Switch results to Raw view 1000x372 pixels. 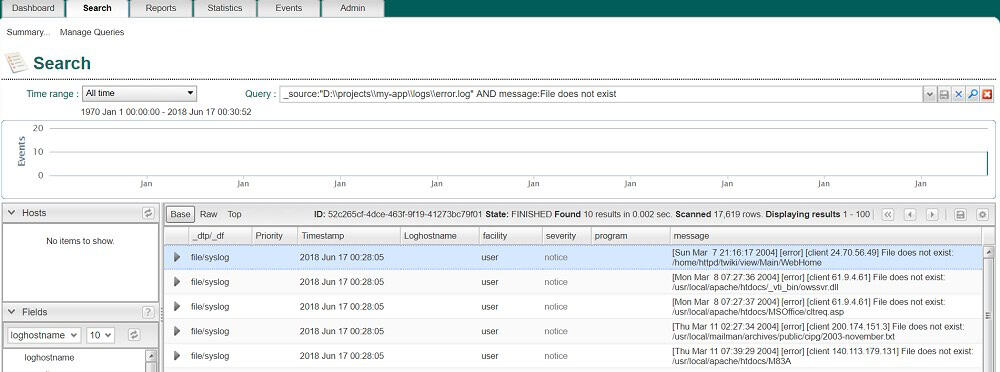coord(209,214)
